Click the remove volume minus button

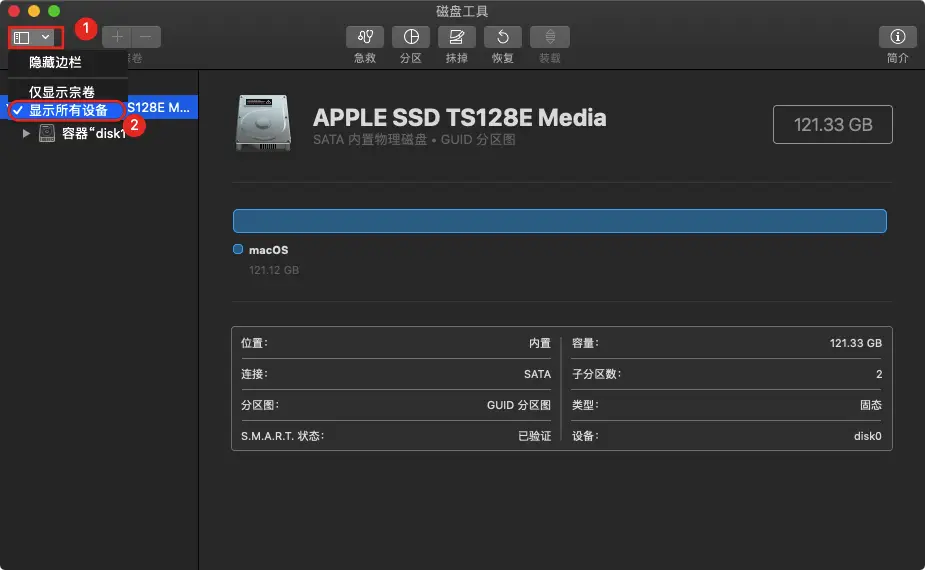pos(146,37)
